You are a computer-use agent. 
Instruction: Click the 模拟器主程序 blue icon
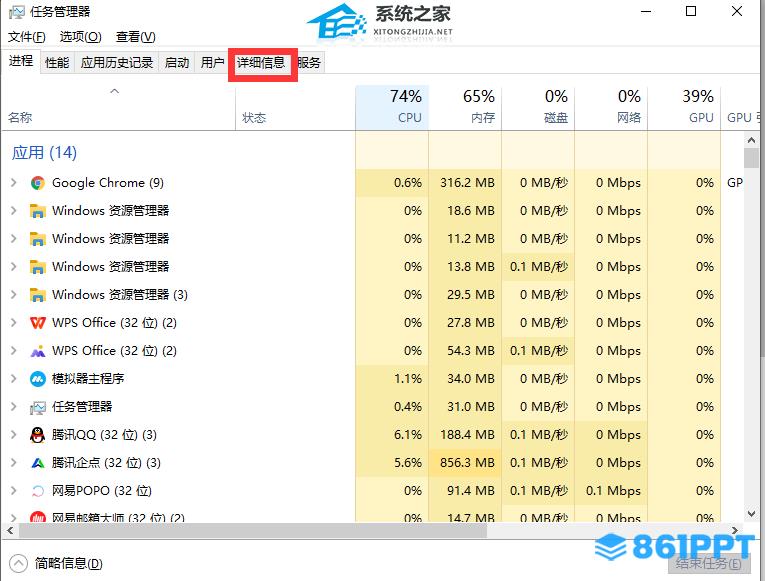[x=38, y=379]
